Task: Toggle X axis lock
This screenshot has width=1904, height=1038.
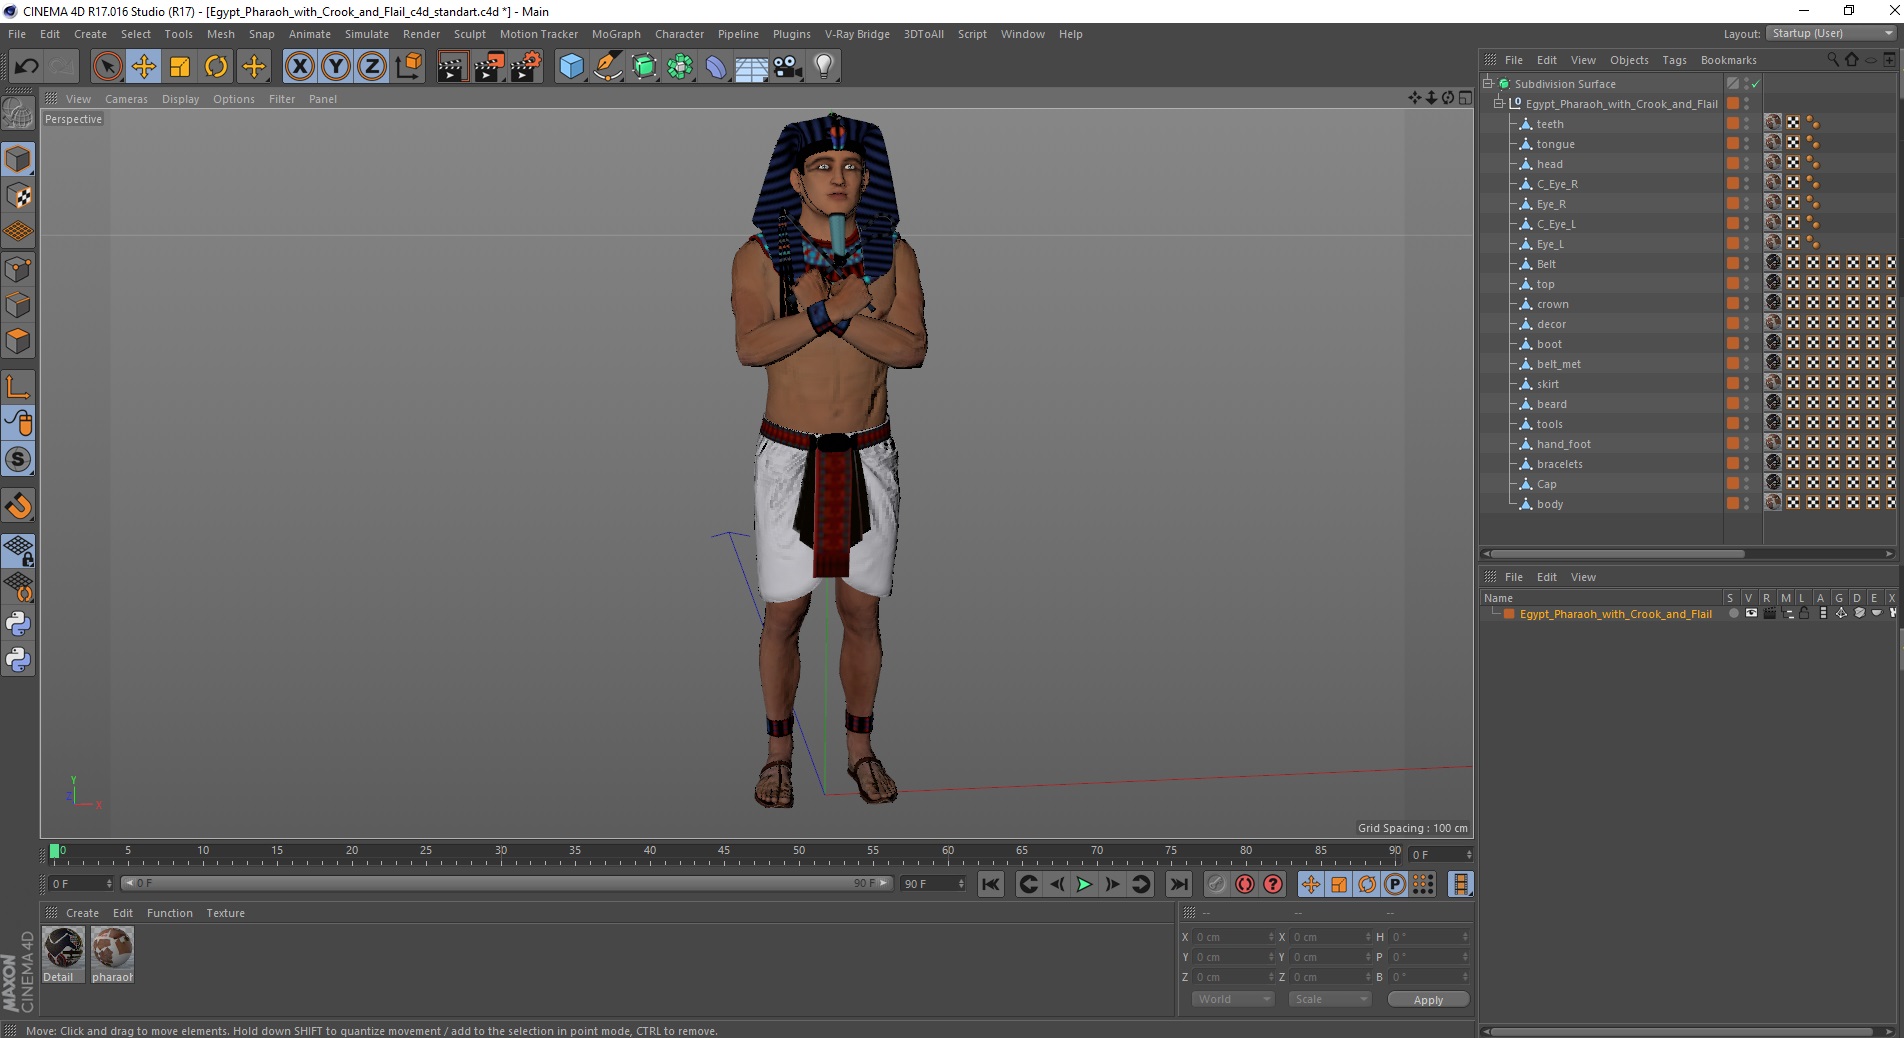Action: [x=299, y=67]
